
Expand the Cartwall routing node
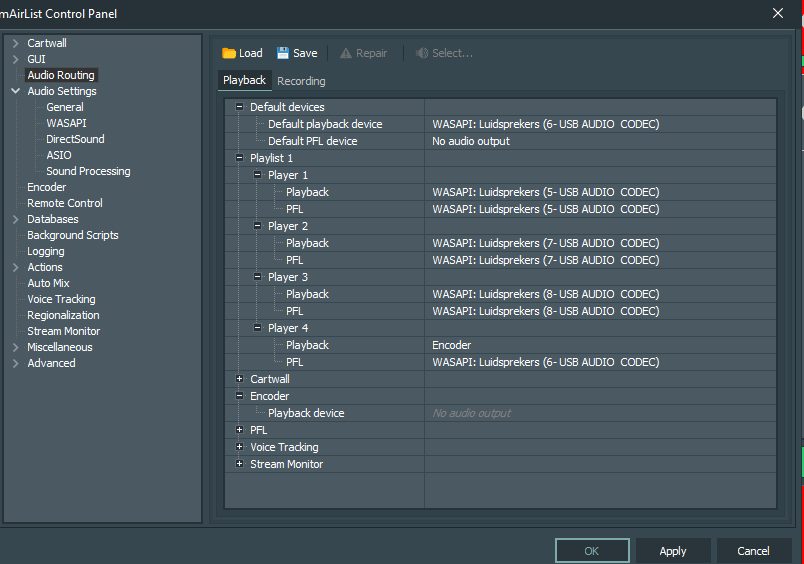click(x=239, y=379)
